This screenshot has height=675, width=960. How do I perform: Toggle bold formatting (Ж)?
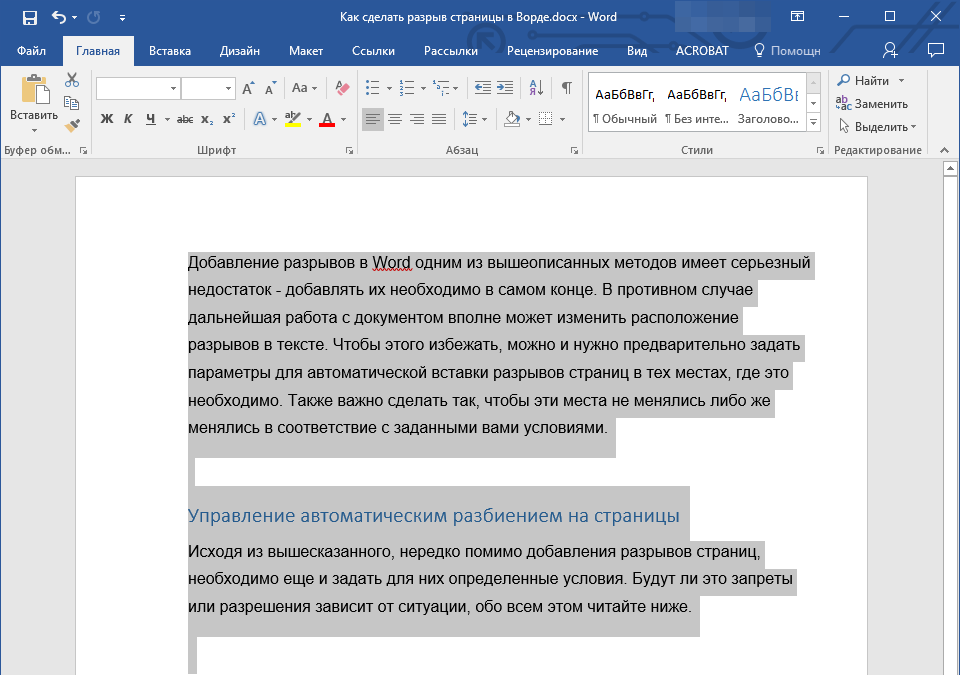(x=106, y=119)
